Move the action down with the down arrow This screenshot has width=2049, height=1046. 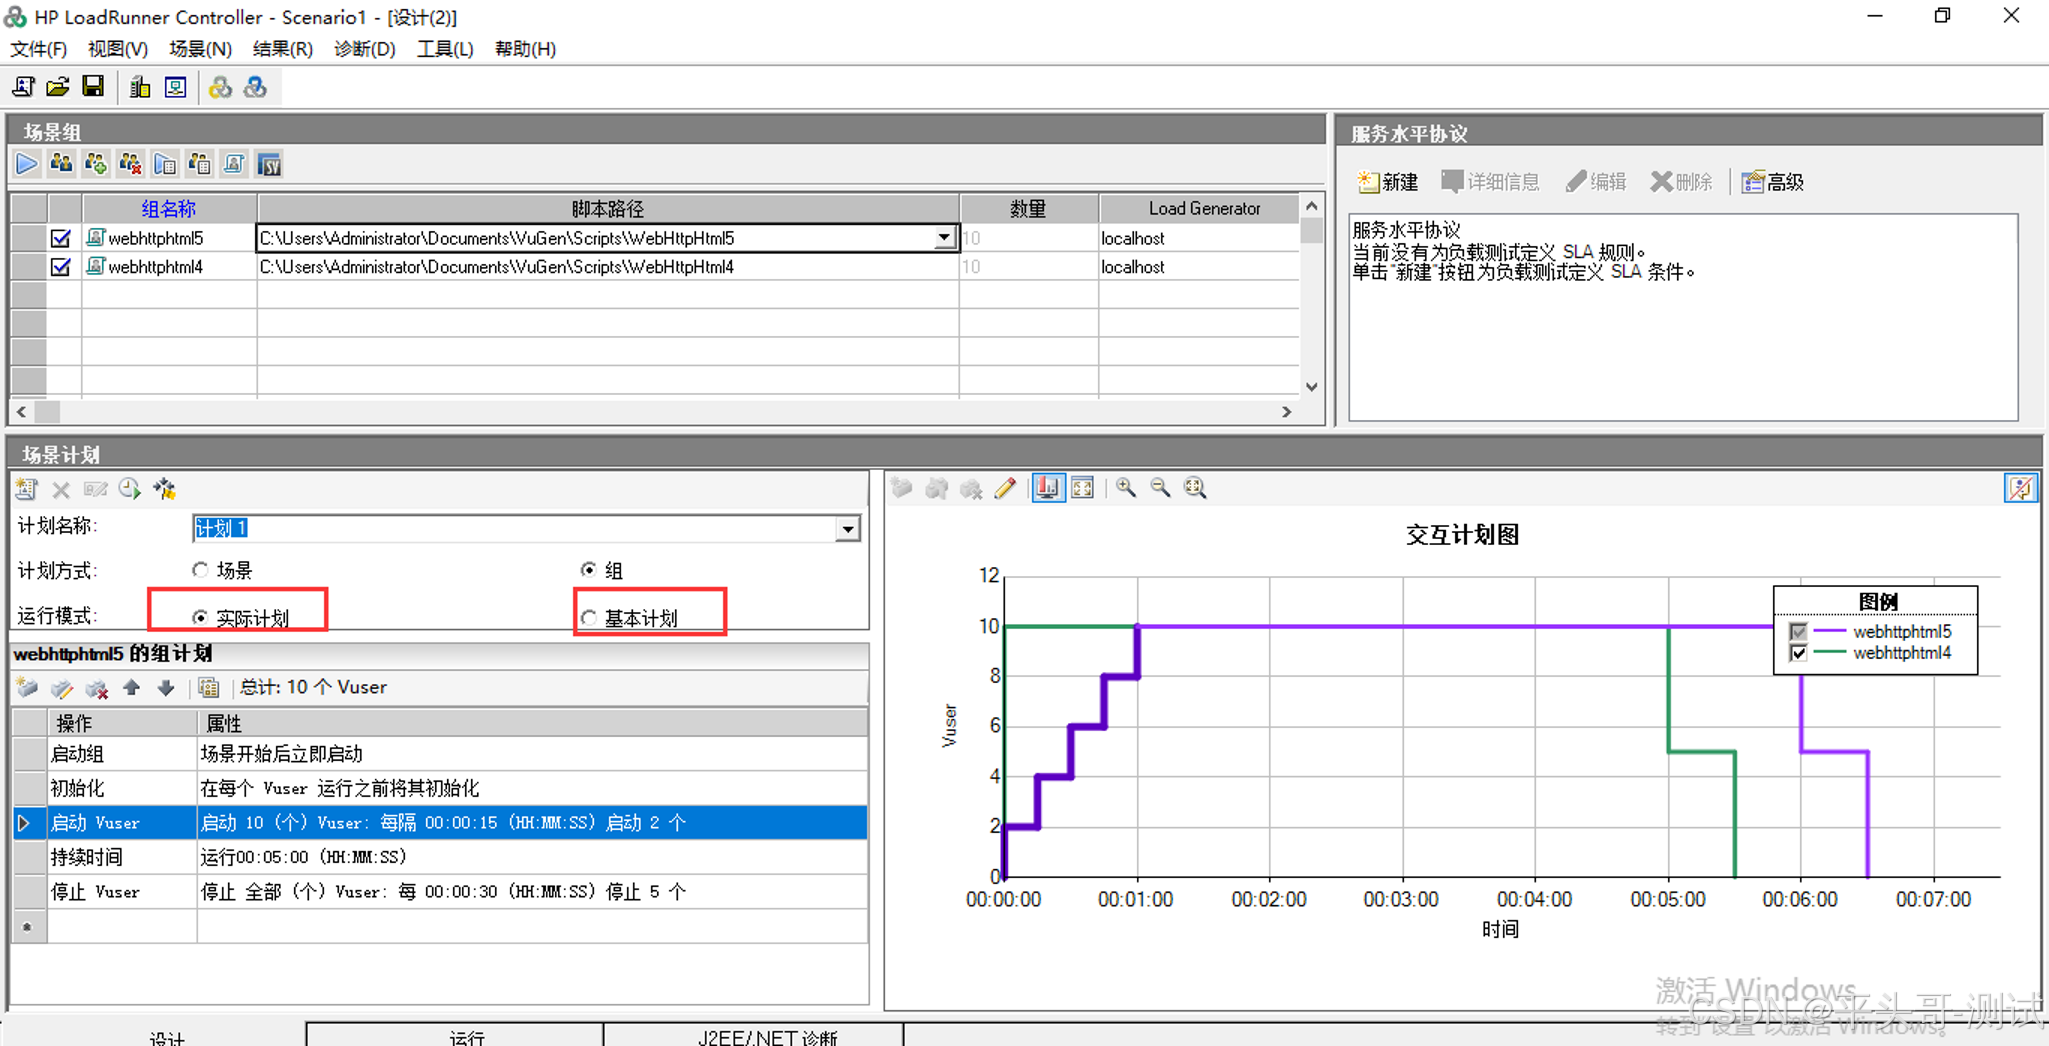coord(166,688)
